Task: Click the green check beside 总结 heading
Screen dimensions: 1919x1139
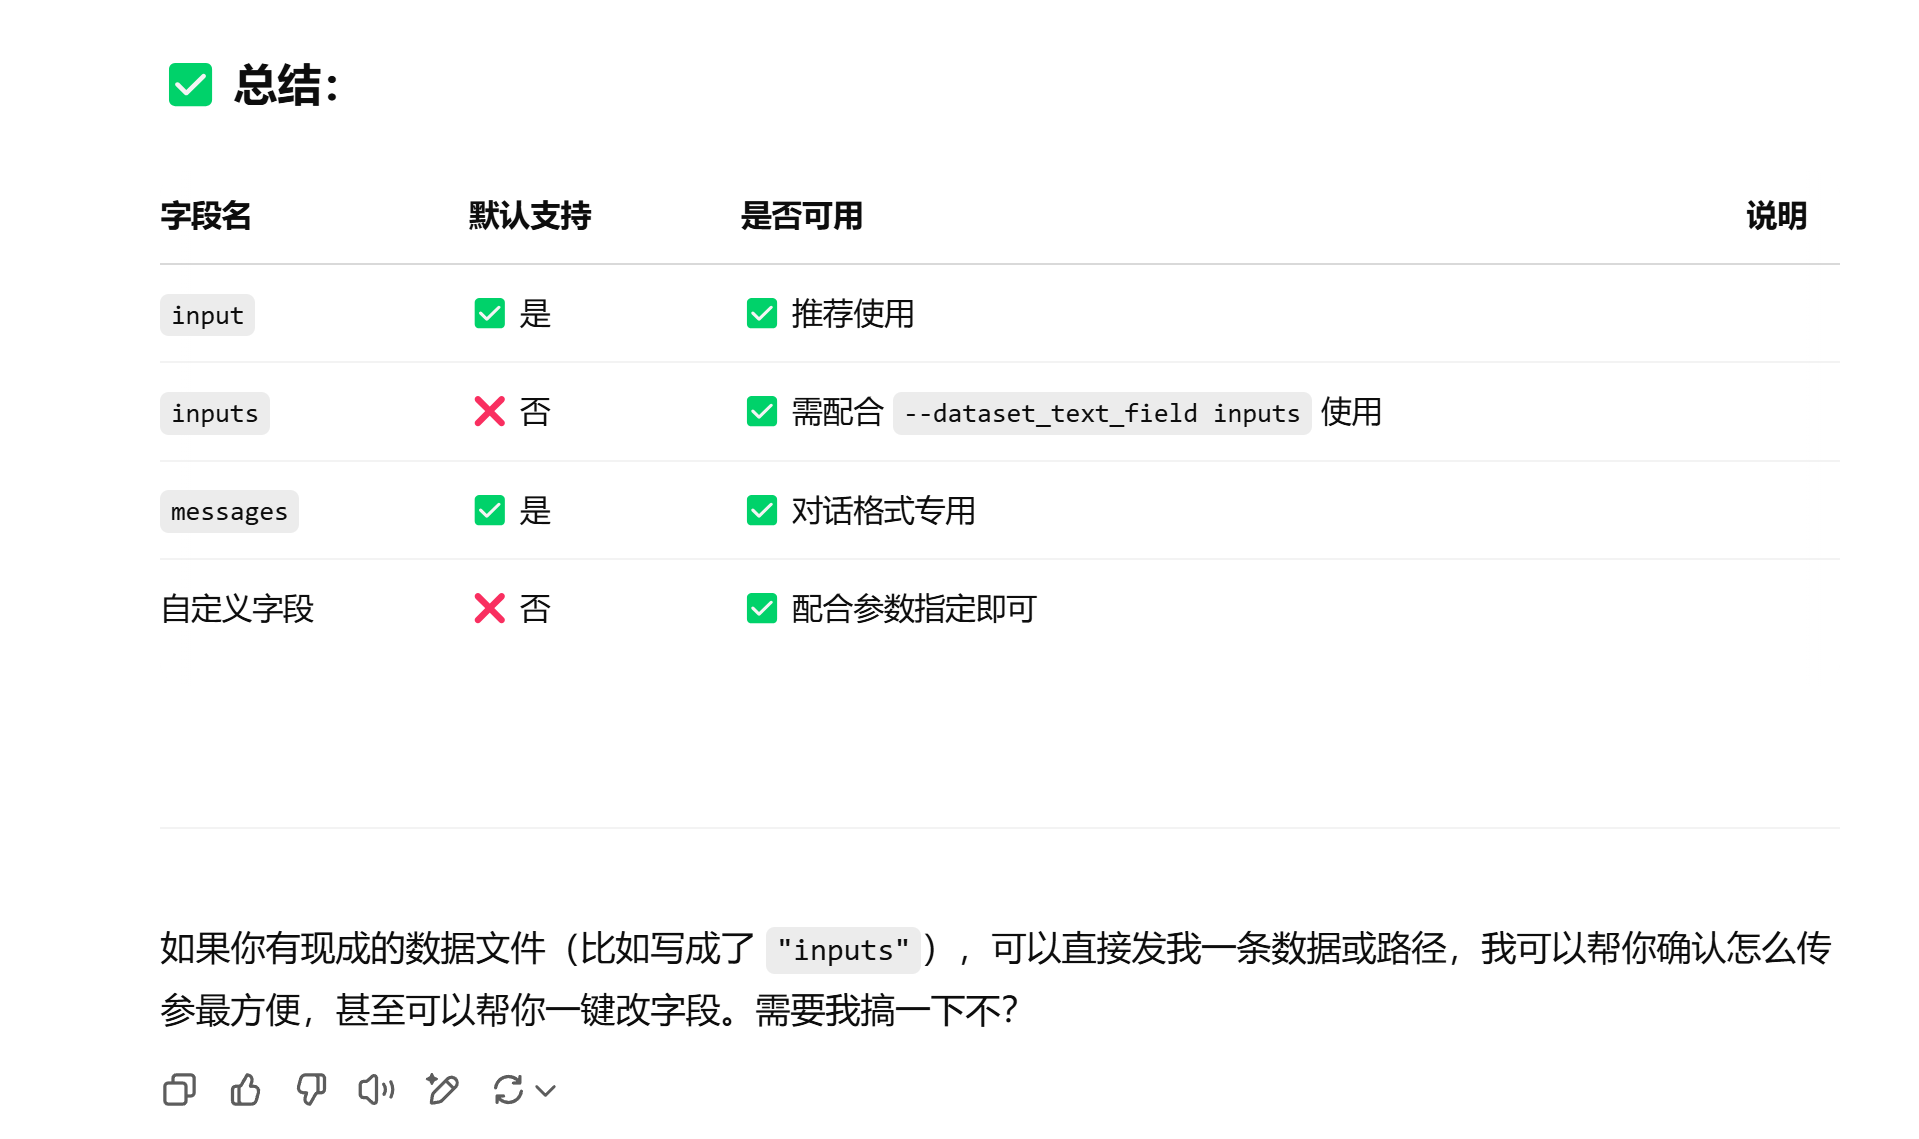Action: point(190,85)
